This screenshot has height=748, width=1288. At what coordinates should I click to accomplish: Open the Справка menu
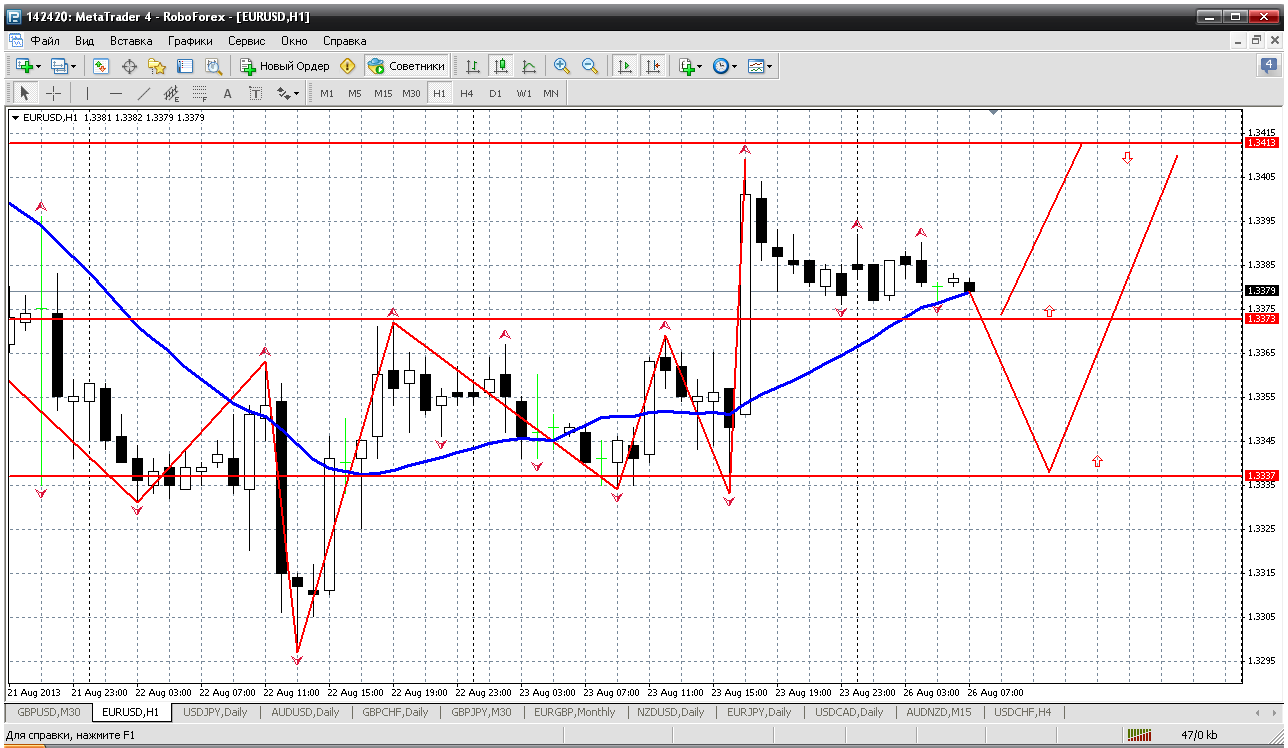coord(345,41)
